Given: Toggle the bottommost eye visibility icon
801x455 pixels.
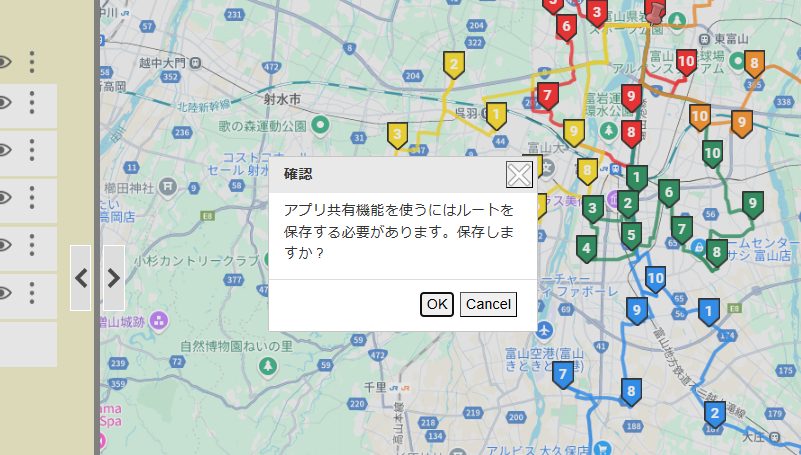Looking at the screenshot, I should (x=3, y=293).
